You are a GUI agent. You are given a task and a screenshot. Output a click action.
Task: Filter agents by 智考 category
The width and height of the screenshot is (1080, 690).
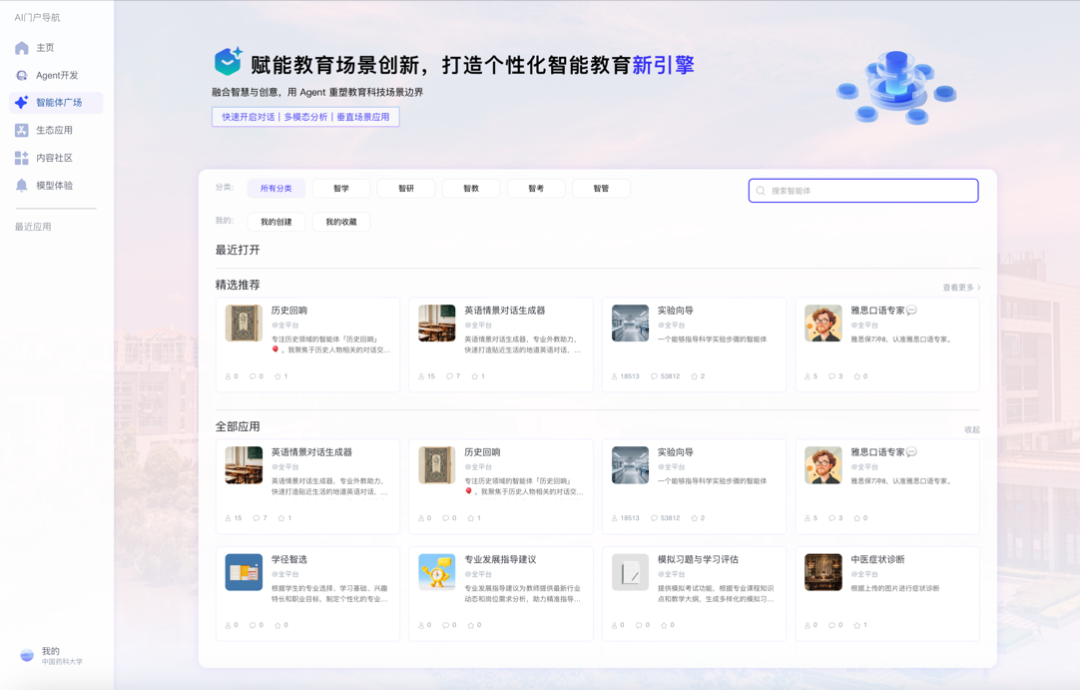[x=536, y=188]
